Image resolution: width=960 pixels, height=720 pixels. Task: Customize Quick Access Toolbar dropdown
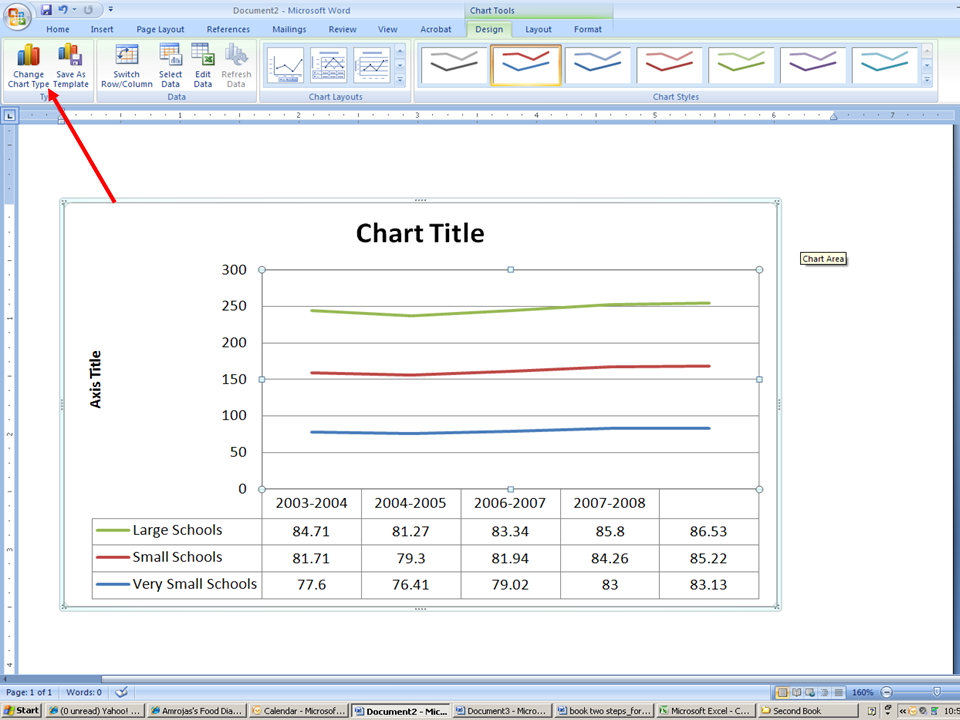(x=110, y=10)
